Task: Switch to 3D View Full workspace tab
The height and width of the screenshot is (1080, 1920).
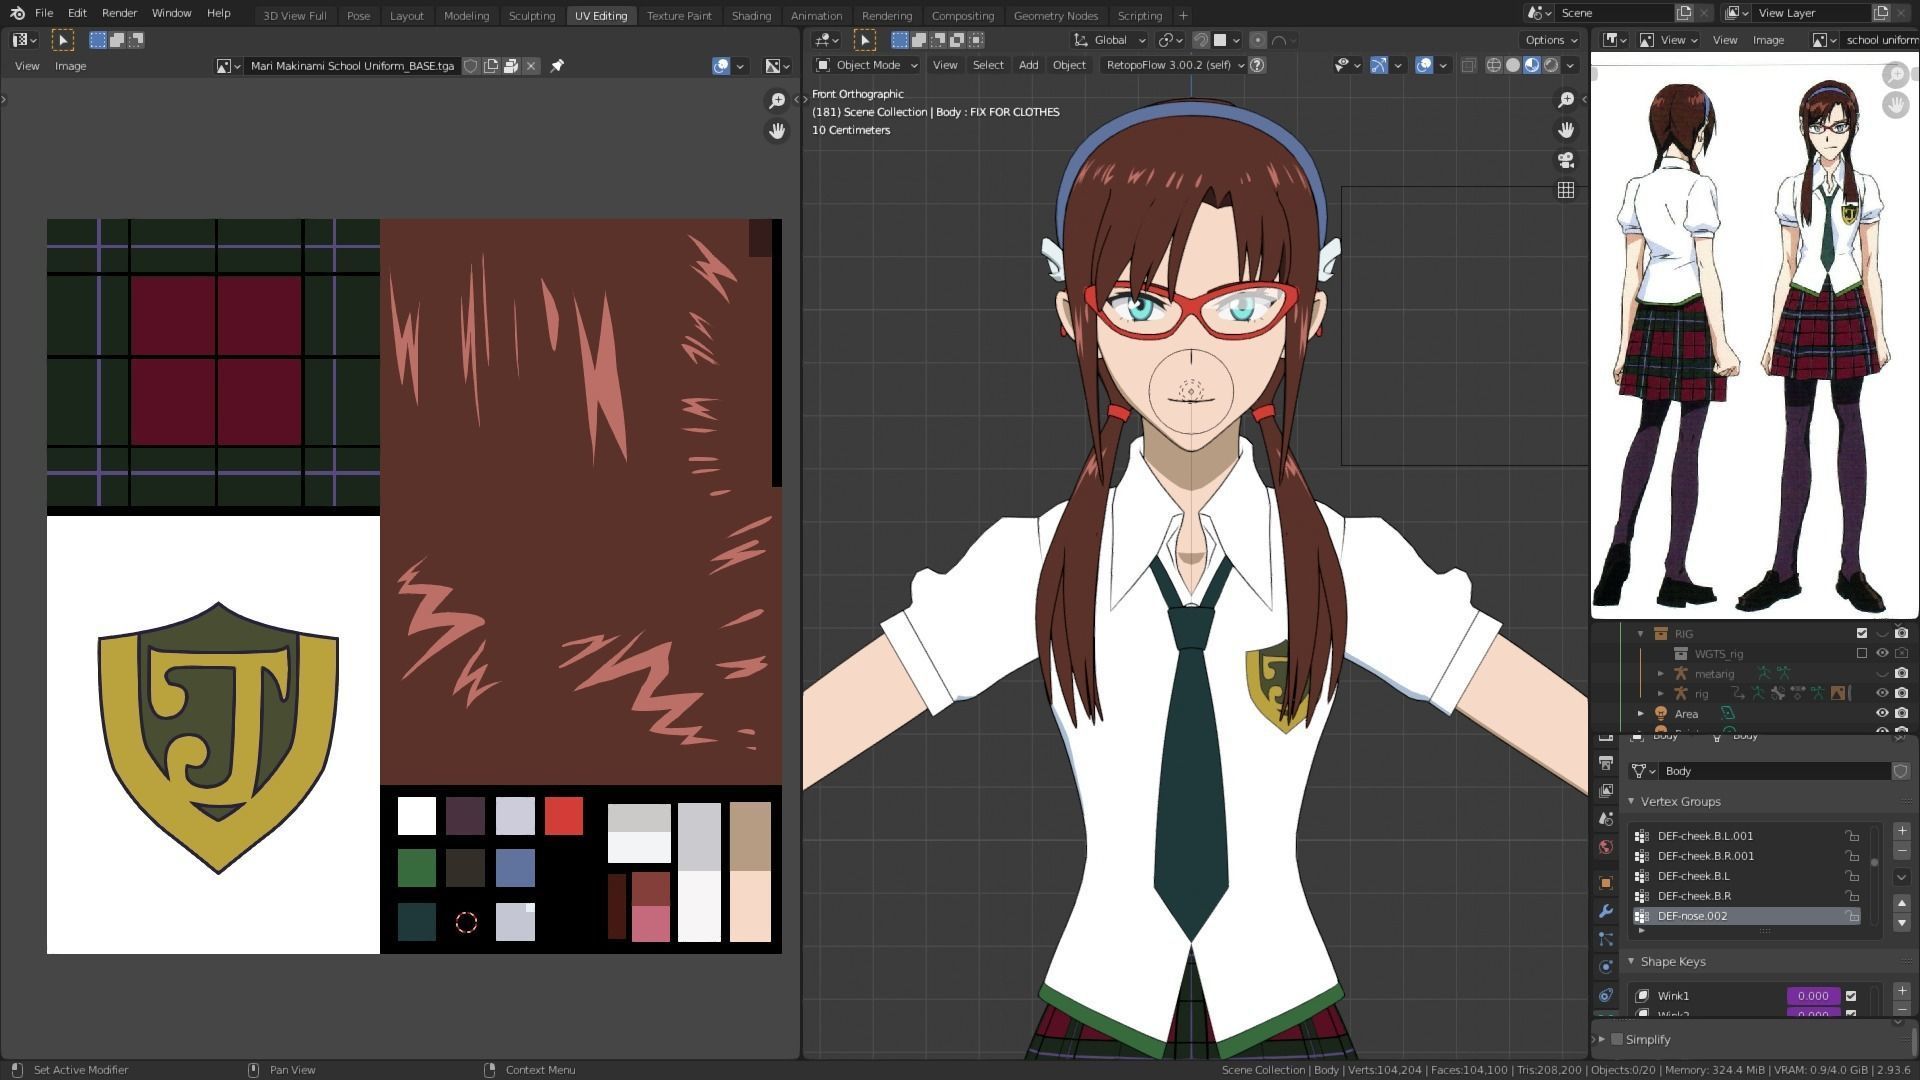Action: click(x=294, y=15)
